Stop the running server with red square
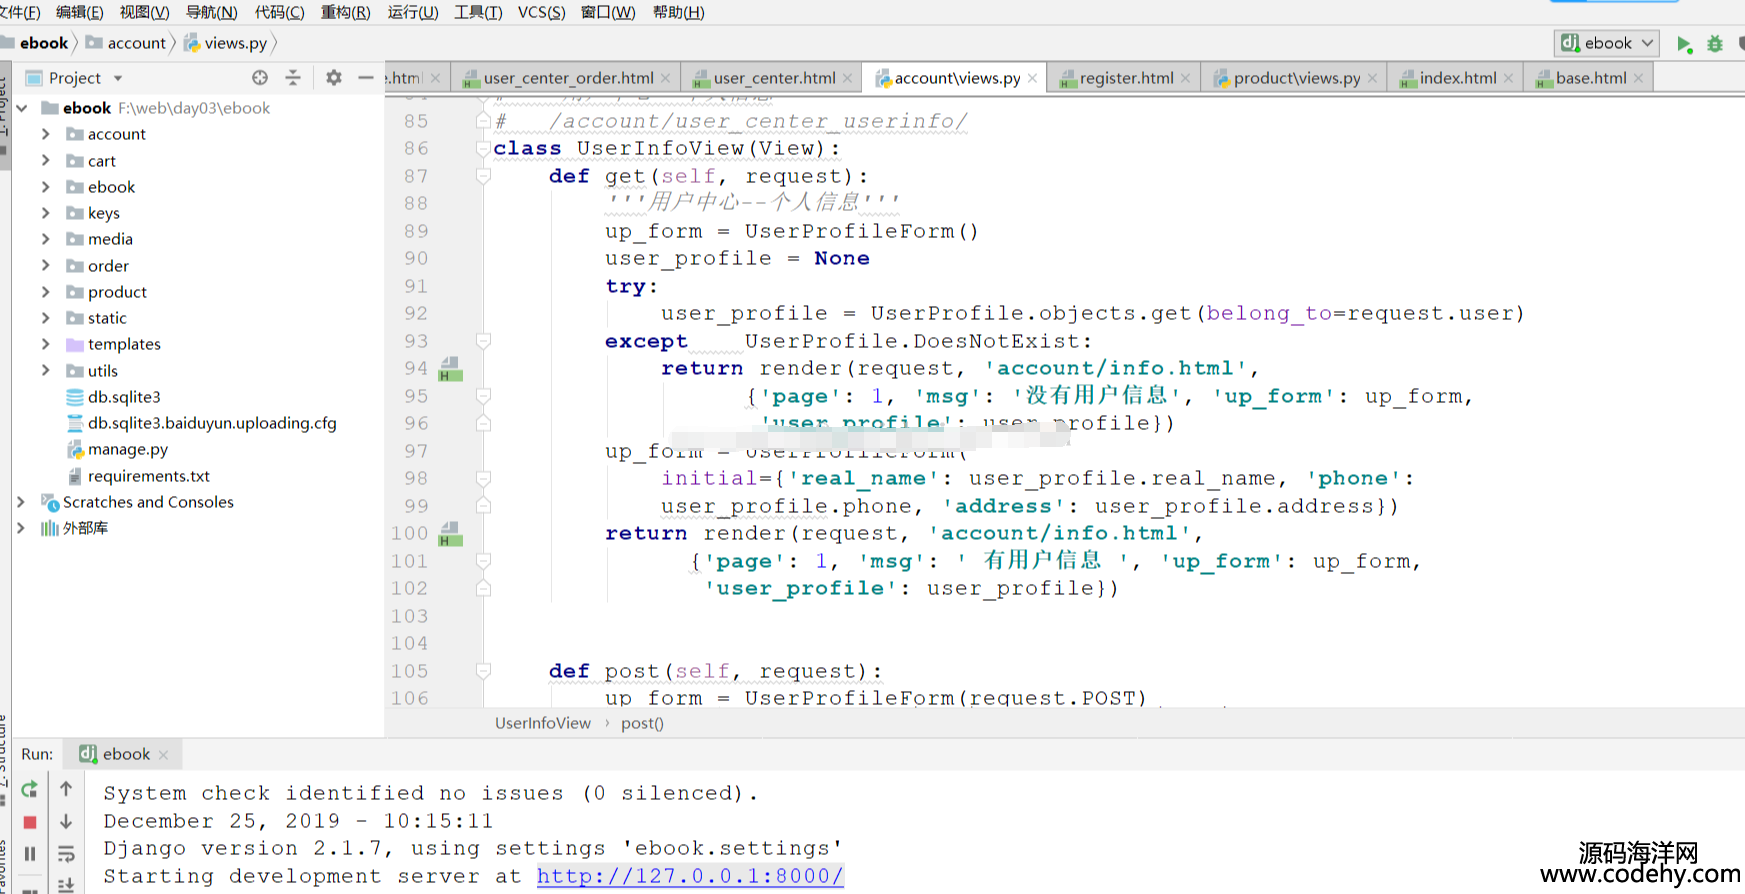 pyautogui.click(x=30, y=822)
